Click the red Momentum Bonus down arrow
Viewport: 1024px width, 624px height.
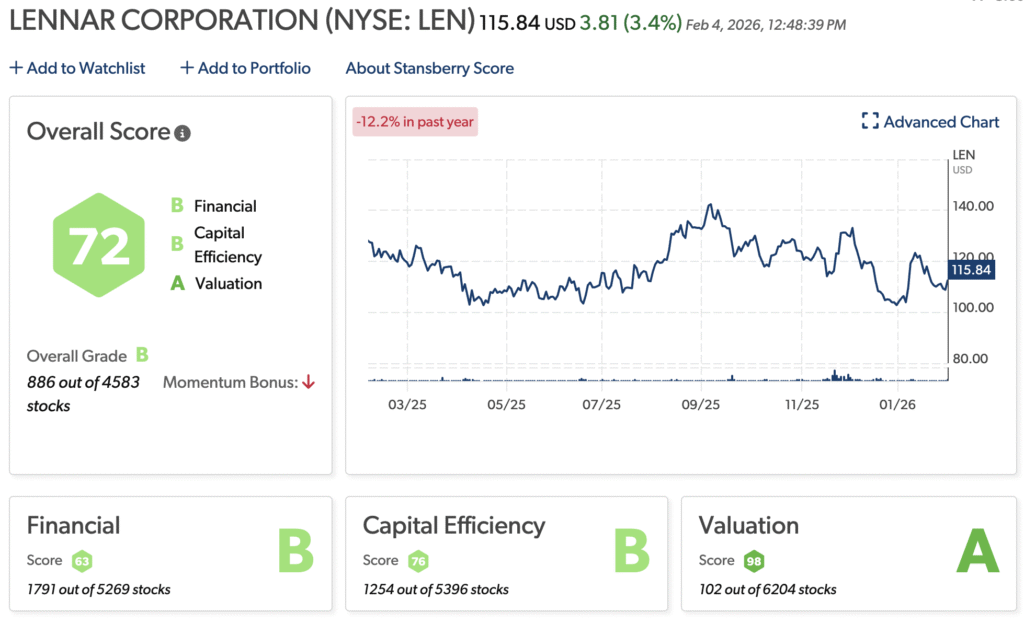point(308,382)
